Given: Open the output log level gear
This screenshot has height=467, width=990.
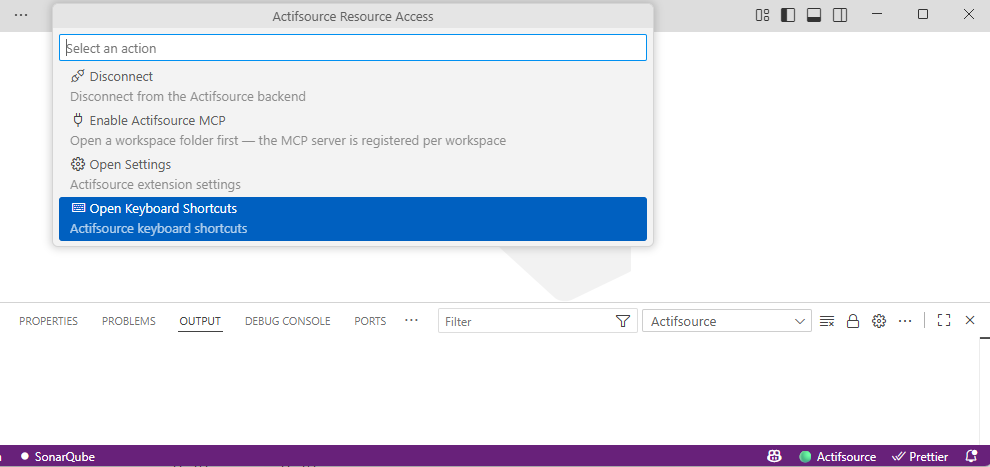Looking at the screenshot, I should coord(879,321).
